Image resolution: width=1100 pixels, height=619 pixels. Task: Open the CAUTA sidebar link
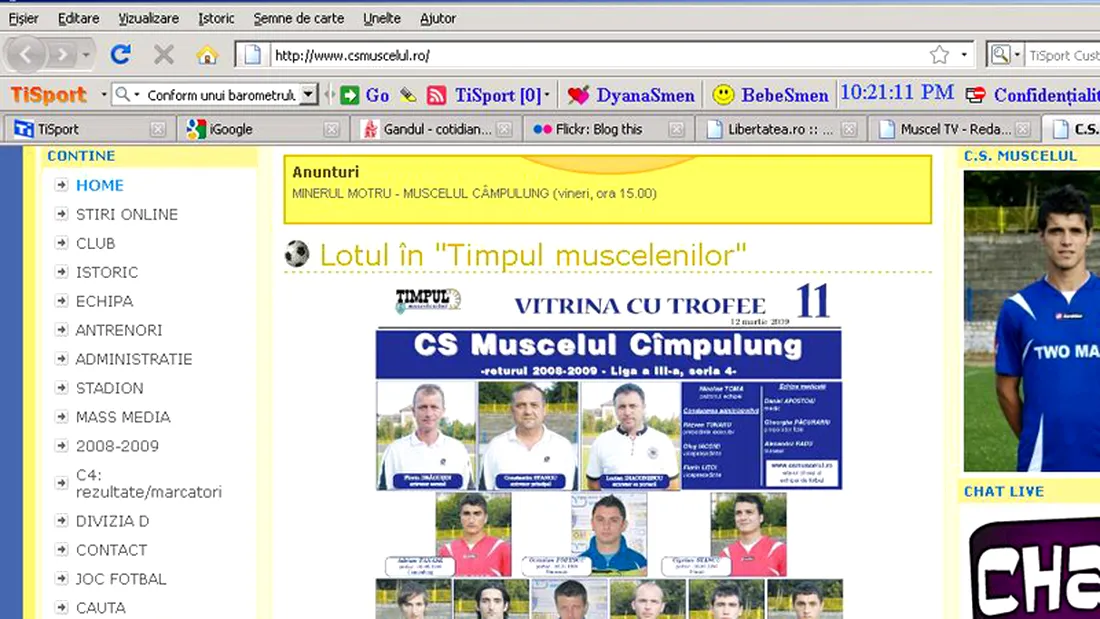101,608
